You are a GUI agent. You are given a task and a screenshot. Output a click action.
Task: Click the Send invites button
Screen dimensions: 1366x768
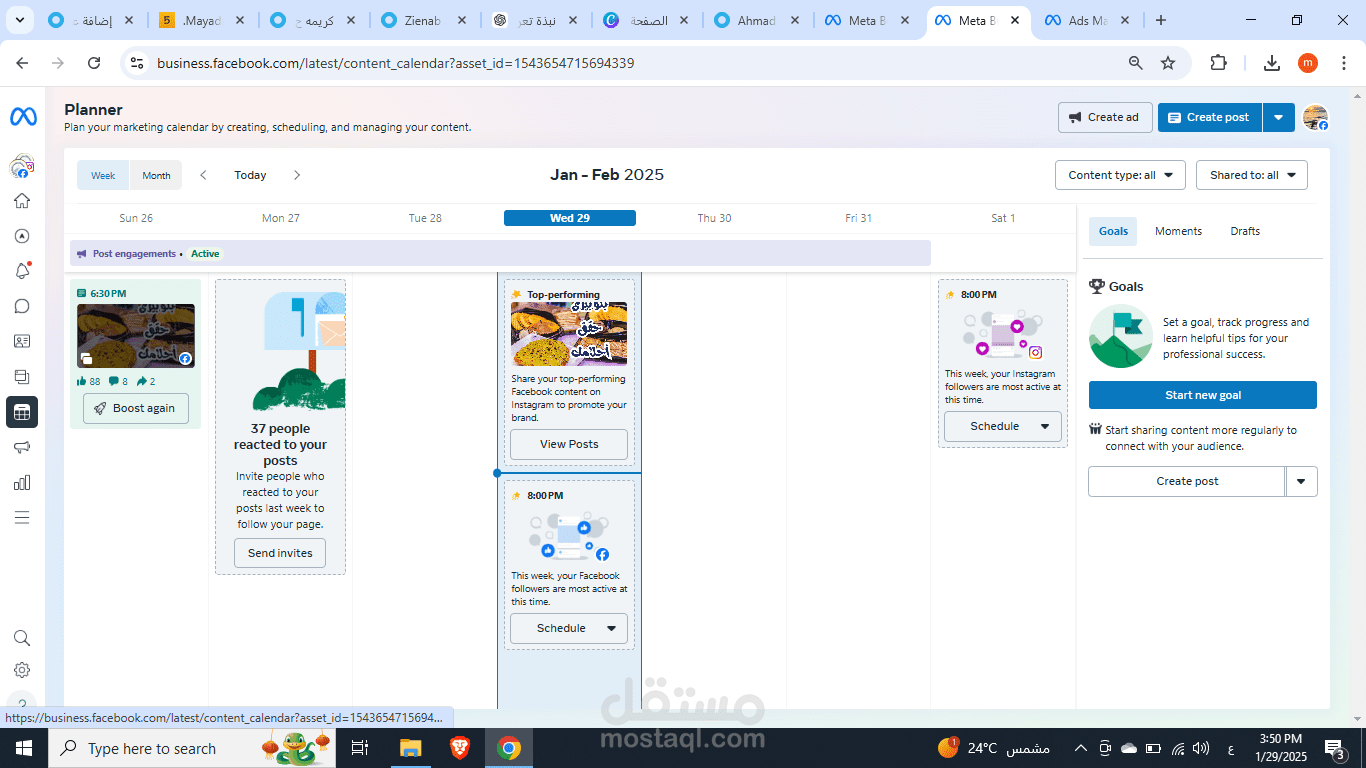280,553
